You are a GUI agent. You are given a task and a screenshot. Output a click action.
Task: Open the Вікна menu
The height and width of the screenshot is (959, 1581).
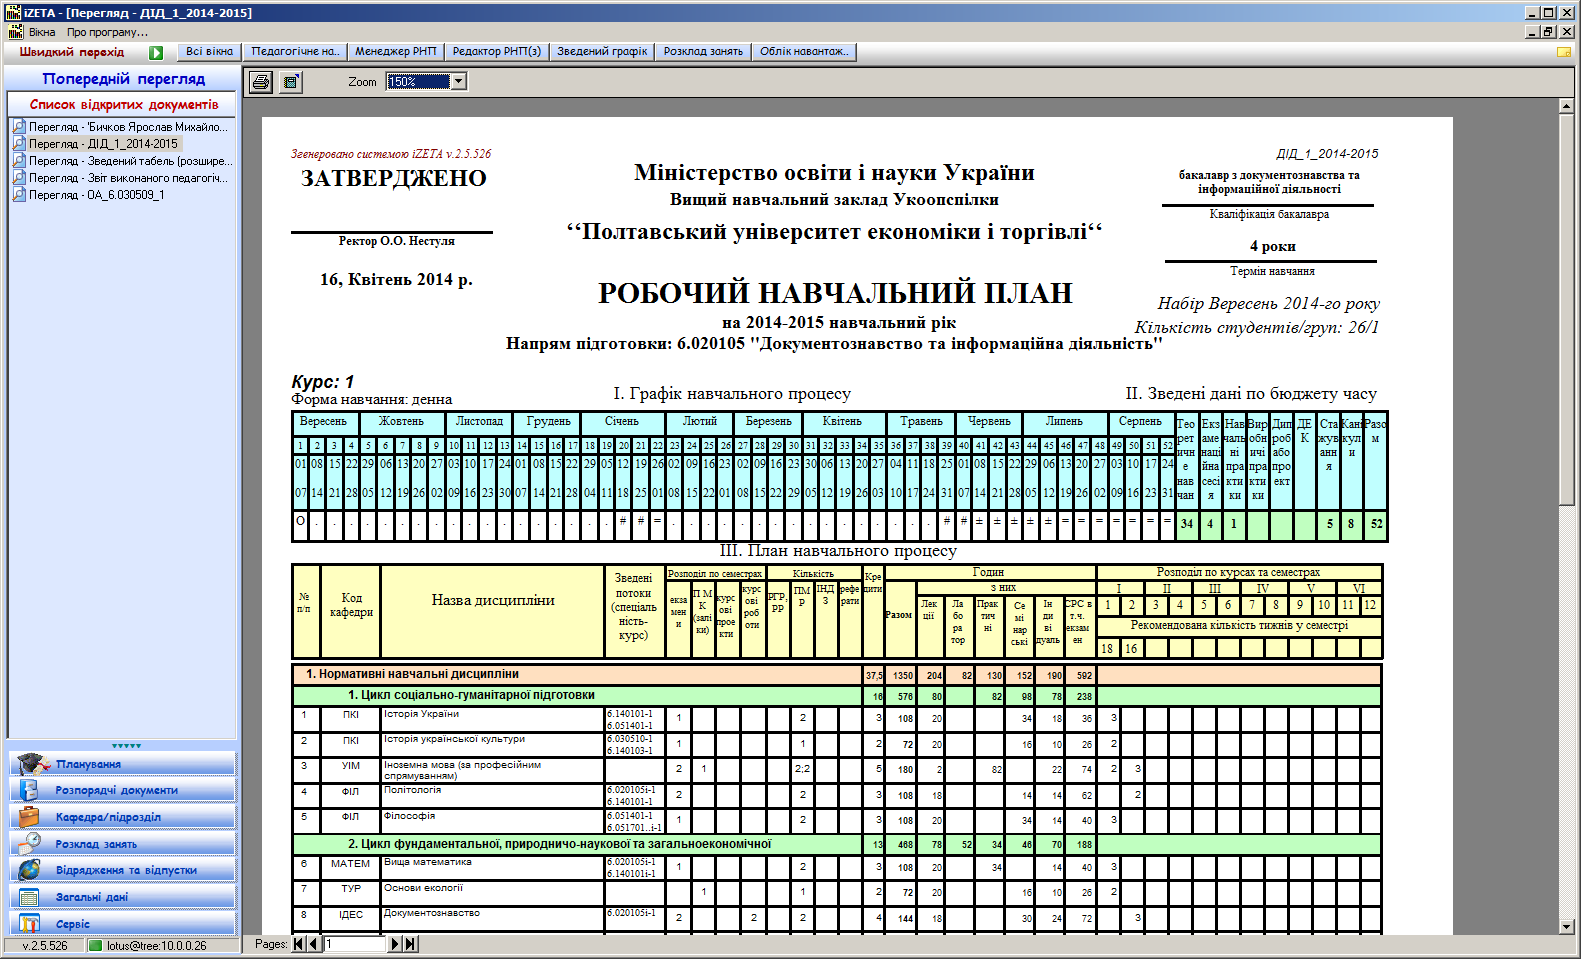click(42, 32)
